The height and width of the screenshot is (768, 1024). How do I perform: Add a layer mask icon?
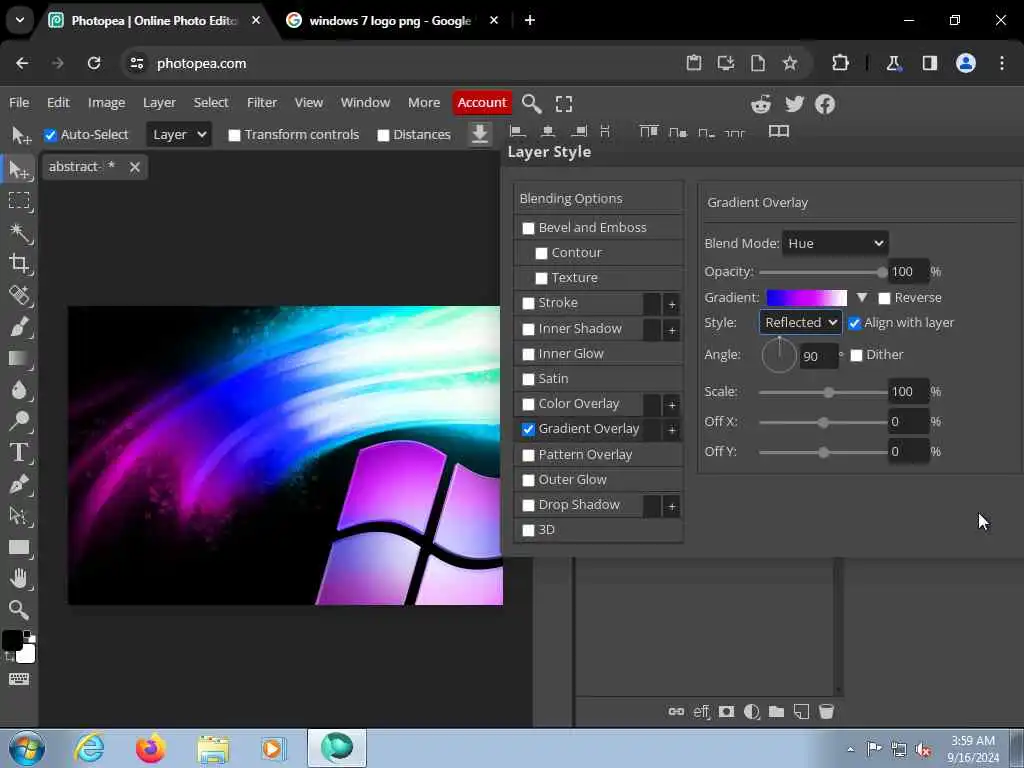(726, 711)
